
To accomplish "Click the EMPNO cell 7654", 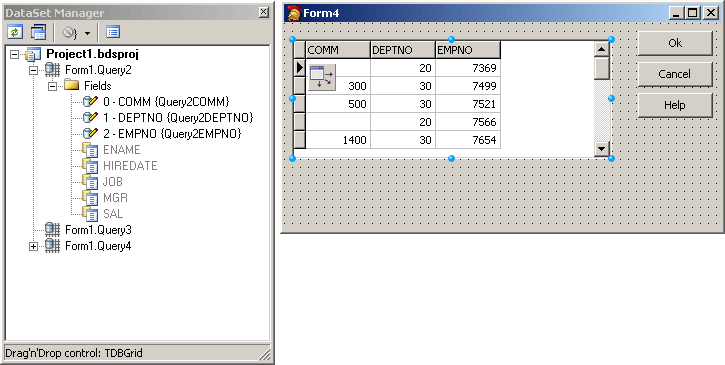I will tap(468, 140).
